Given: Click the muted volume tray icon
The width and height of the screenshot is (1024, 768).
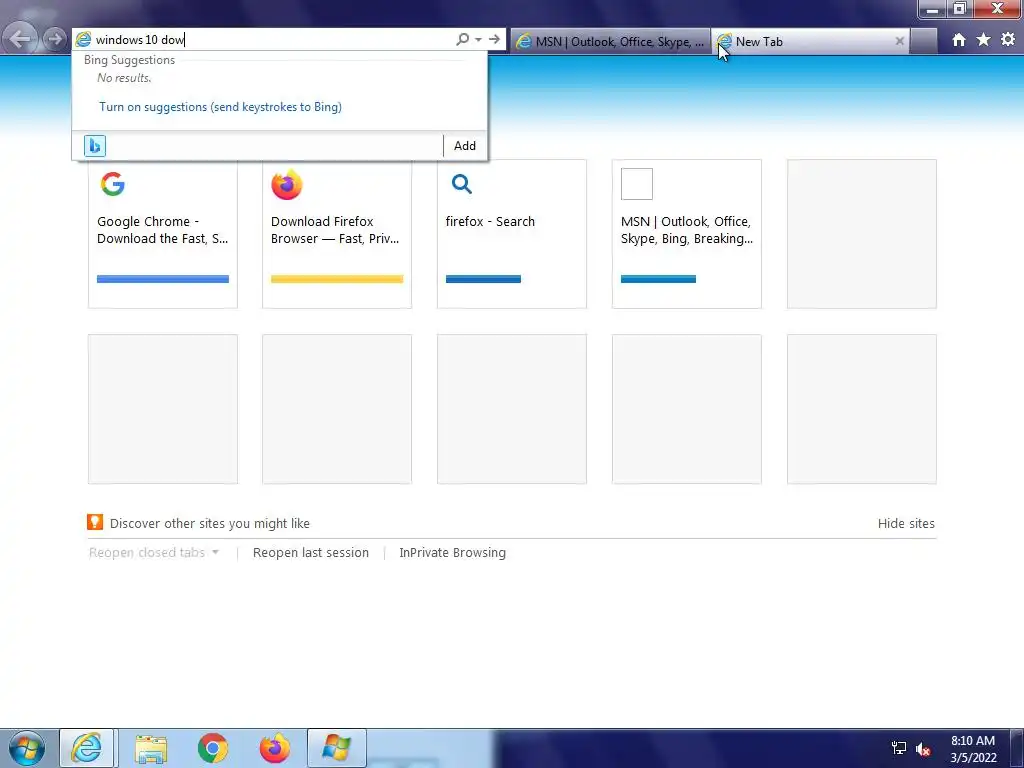Looking at the screenshot, I should tap(923, 749).
